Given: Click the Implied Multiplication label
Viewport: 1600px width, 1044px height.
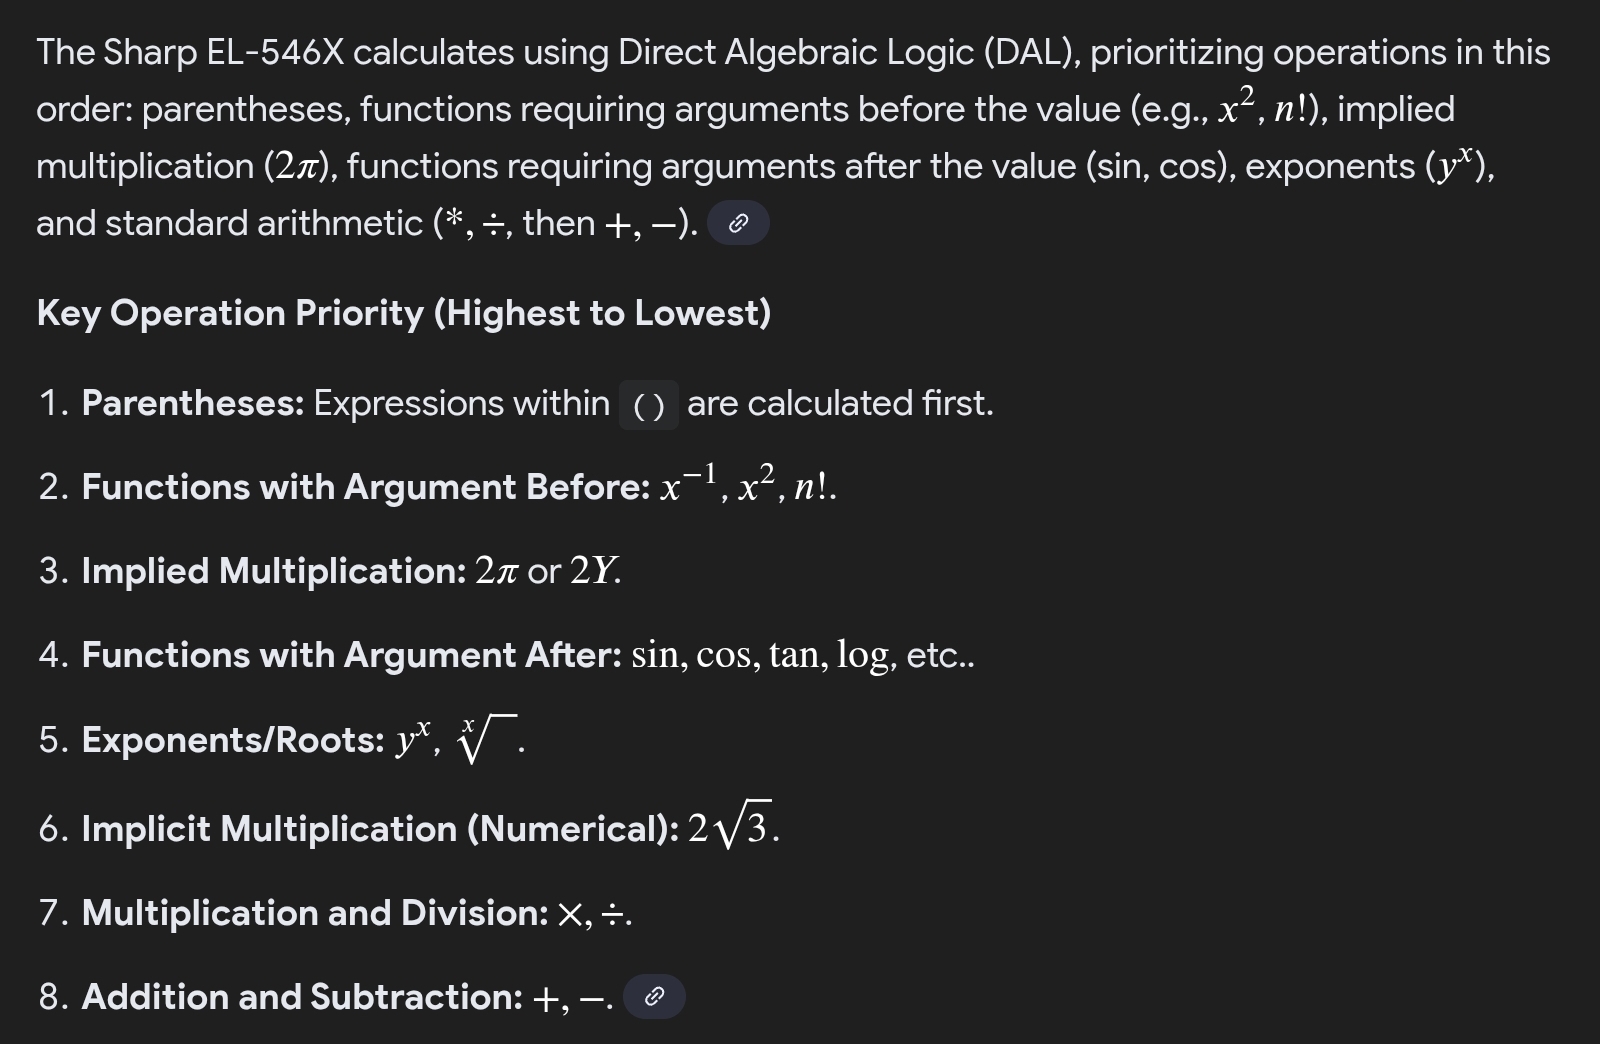Looking at the screenshot, I should (274, 571).
